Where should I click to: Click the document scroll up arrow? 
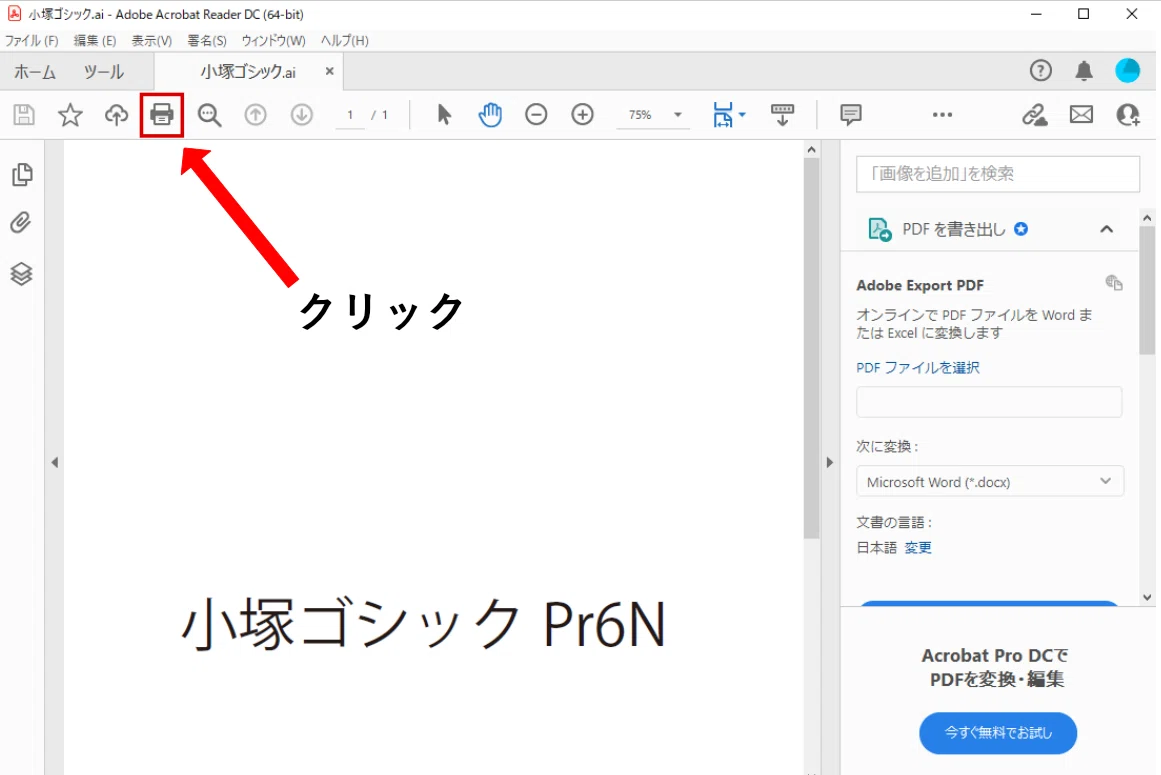812,150
